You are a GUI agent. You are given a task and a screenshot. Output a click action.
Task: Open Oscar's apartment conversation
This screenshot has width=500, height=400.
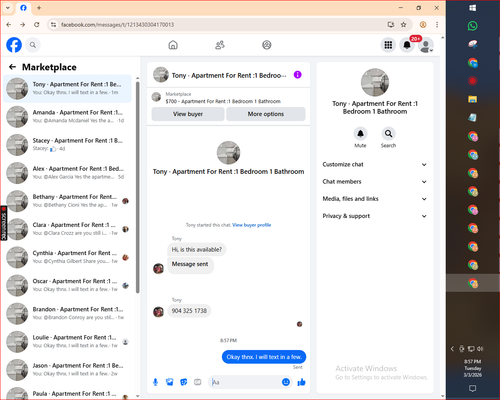point(68,285)
